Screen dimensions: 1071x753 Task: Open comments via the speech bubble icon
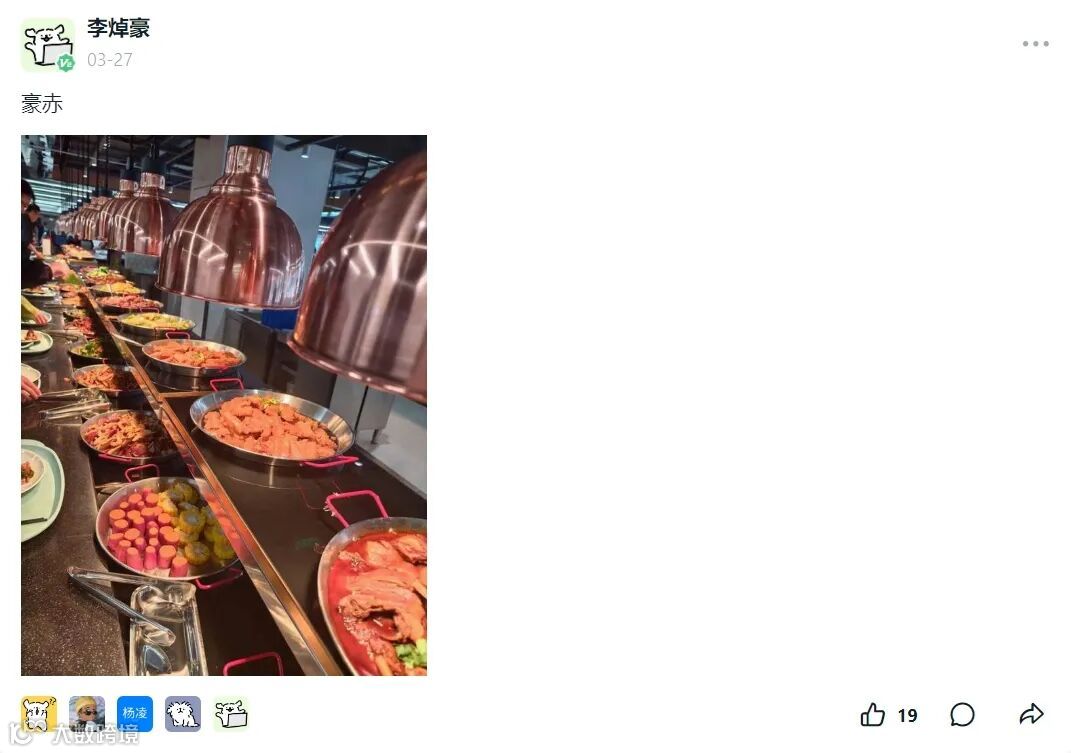click(x=962, y=715)
